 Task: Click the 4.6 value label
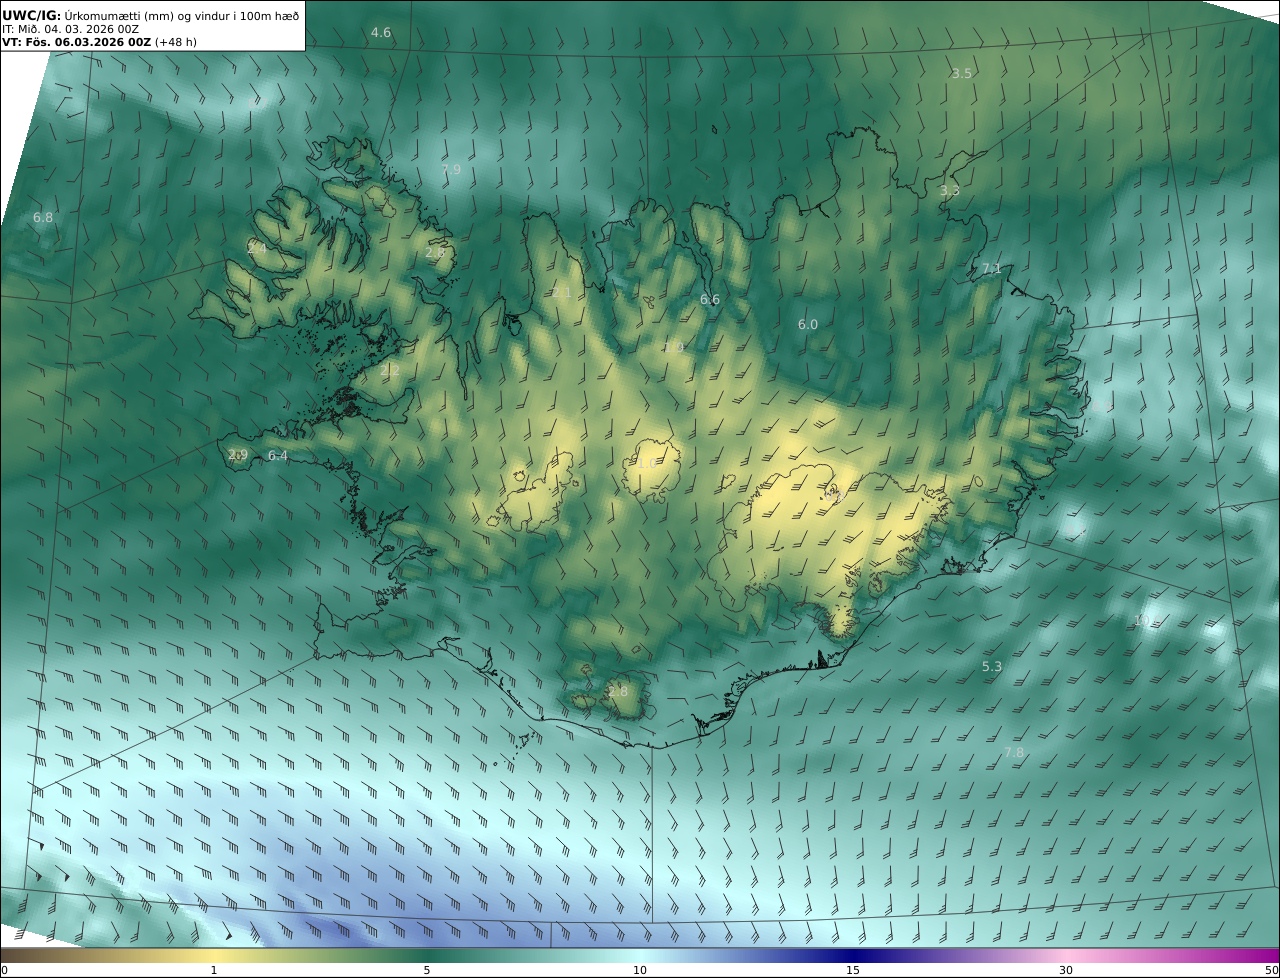381,32
